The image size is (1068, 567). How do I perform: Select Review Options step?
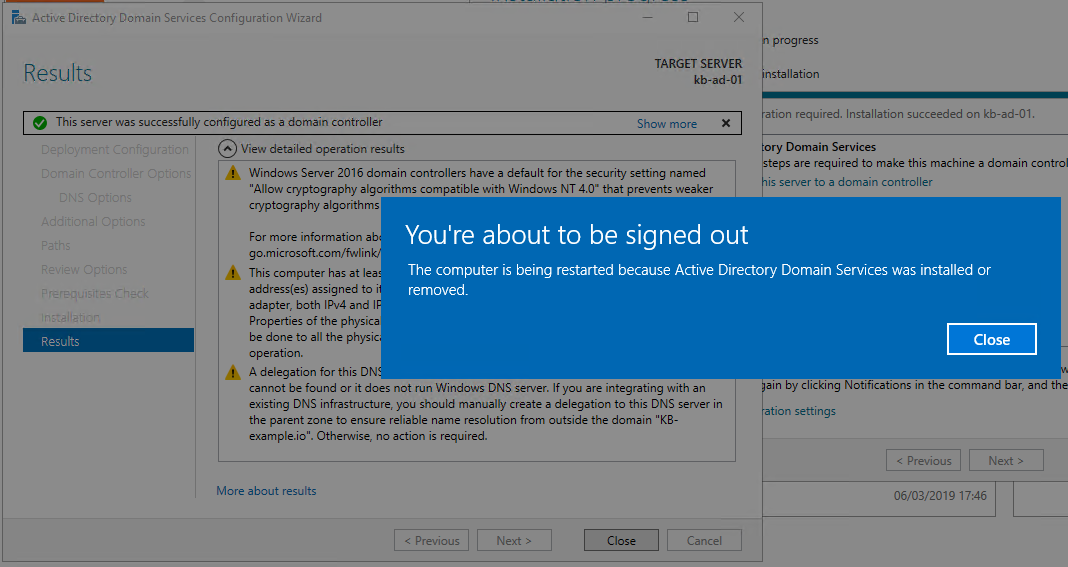[x=84, y=269]
